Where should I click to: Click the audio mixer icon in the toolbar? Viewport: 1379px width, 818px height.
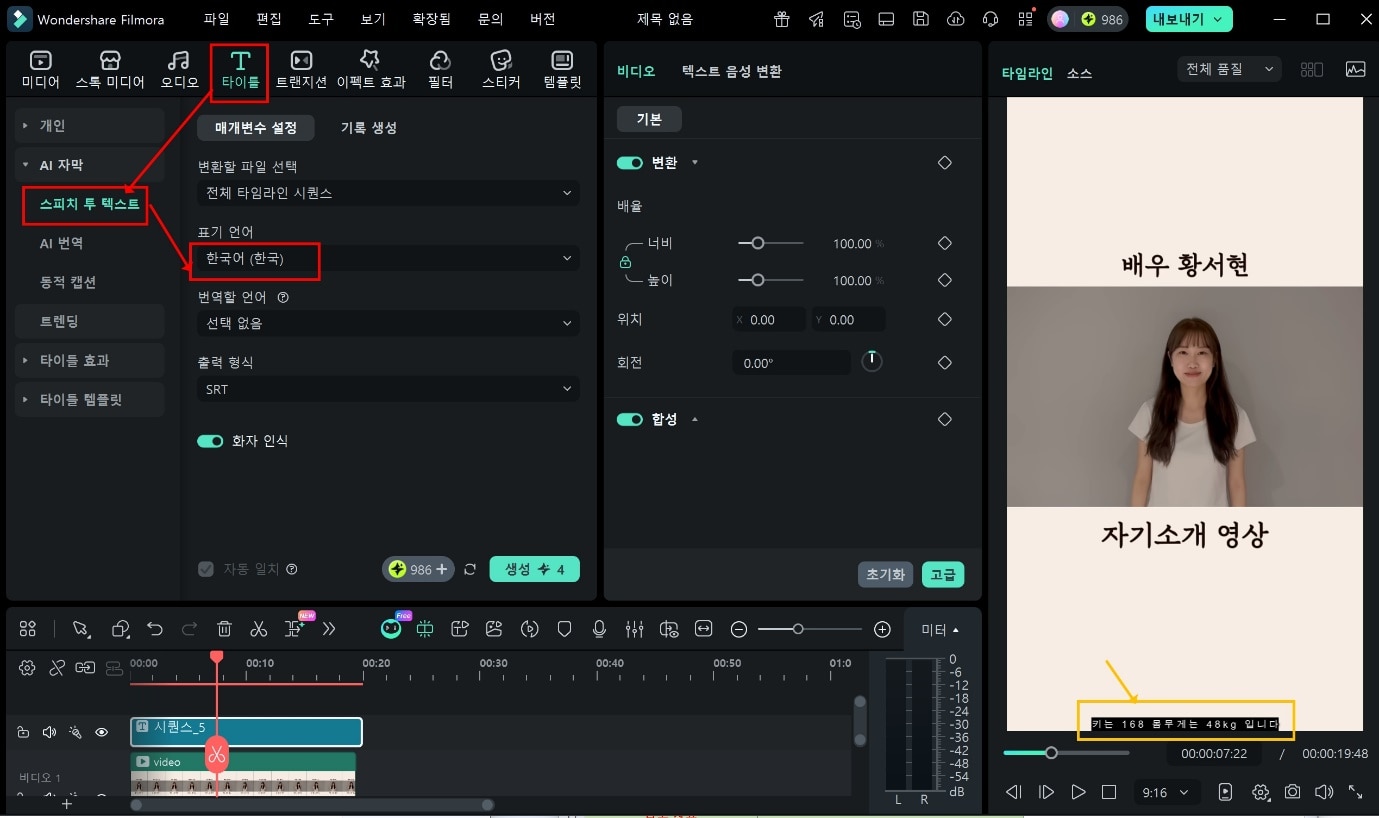(634, 628)
